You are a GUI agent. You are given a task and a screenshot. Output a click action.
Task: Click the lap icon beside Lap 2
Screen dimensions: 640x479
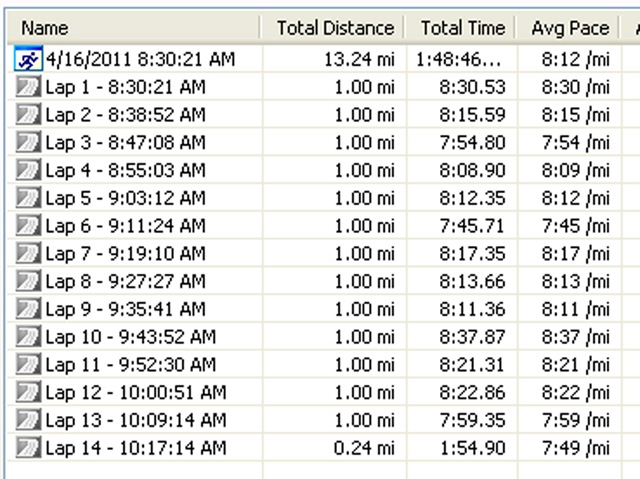coord(28,115)
